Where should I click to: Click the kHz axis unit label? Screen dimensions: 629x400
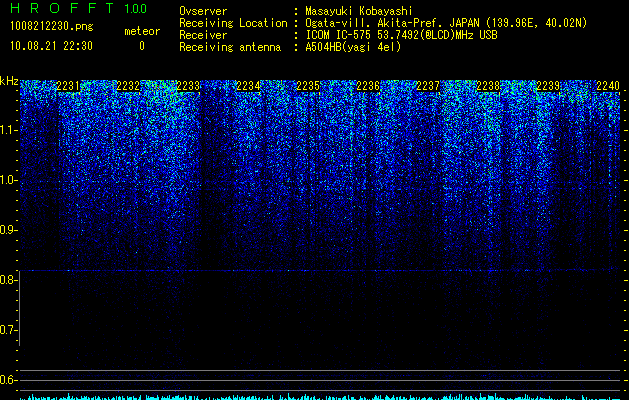coord(9,81)
